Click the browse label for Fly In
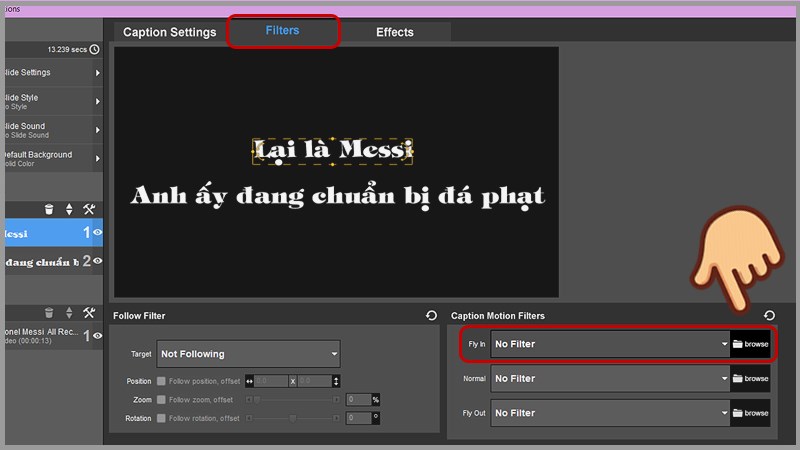Image resolution: width=800 pixels, height=450 pixels. [756, 344]
